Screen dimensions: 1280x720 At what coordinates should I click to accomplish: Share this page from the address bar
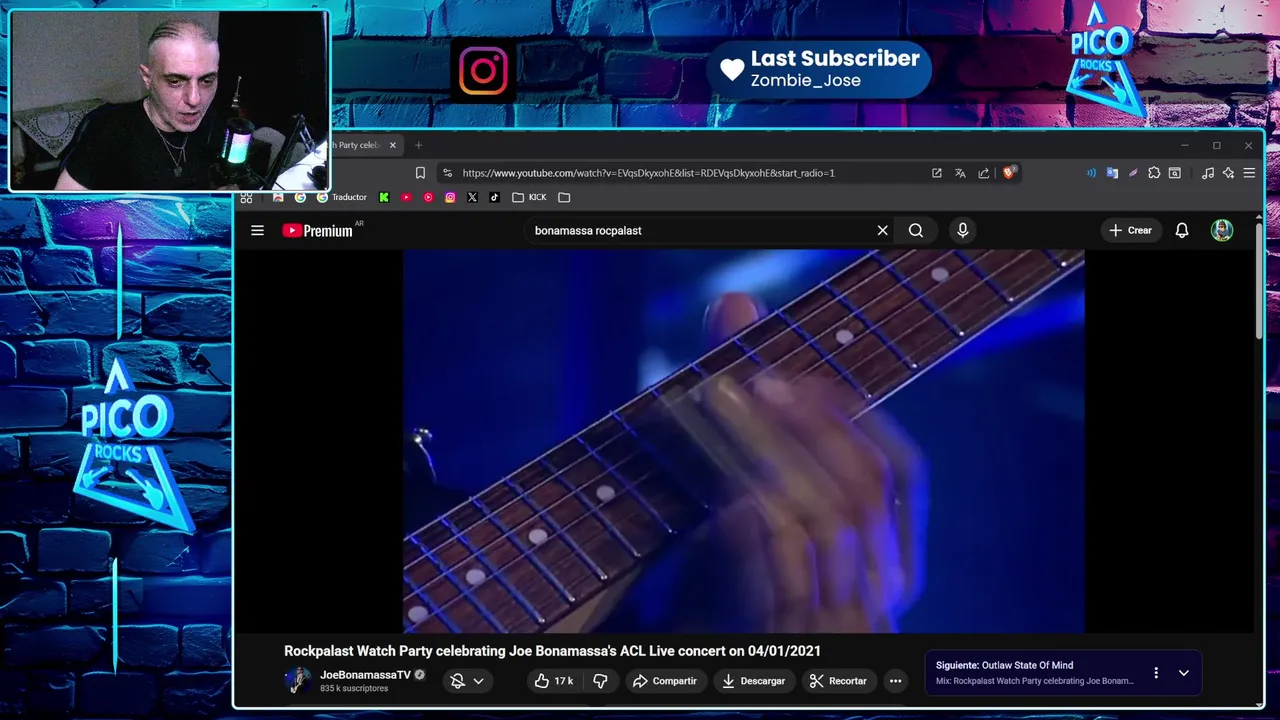pyautogui.click(x=984, y=173)
